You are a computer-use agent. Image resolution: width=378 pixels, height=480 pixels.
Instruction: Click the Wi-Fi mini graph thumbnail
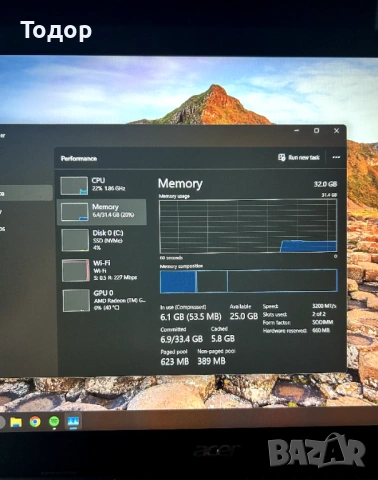(76, 270)
